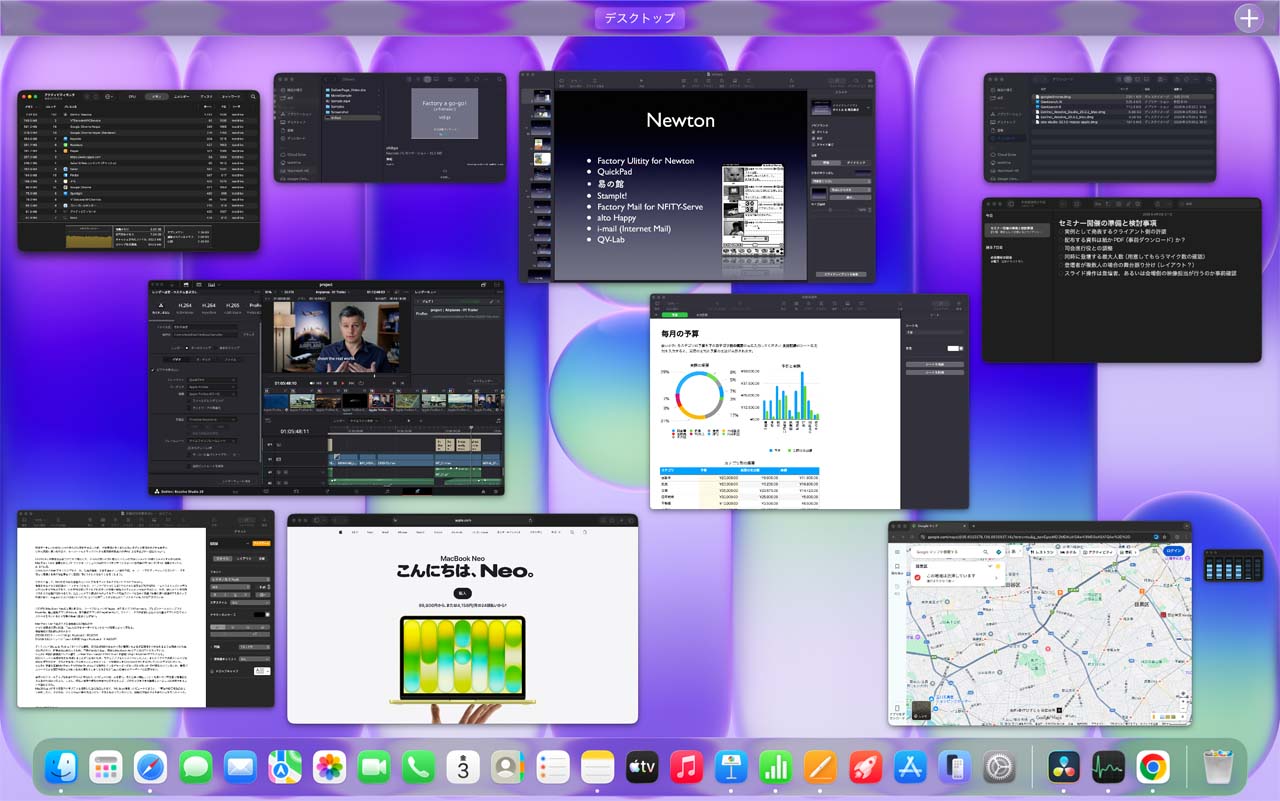This screenshot has height=801, width=1280.
Task: Open the Notes app in the Dock
Action: point(597,768)
